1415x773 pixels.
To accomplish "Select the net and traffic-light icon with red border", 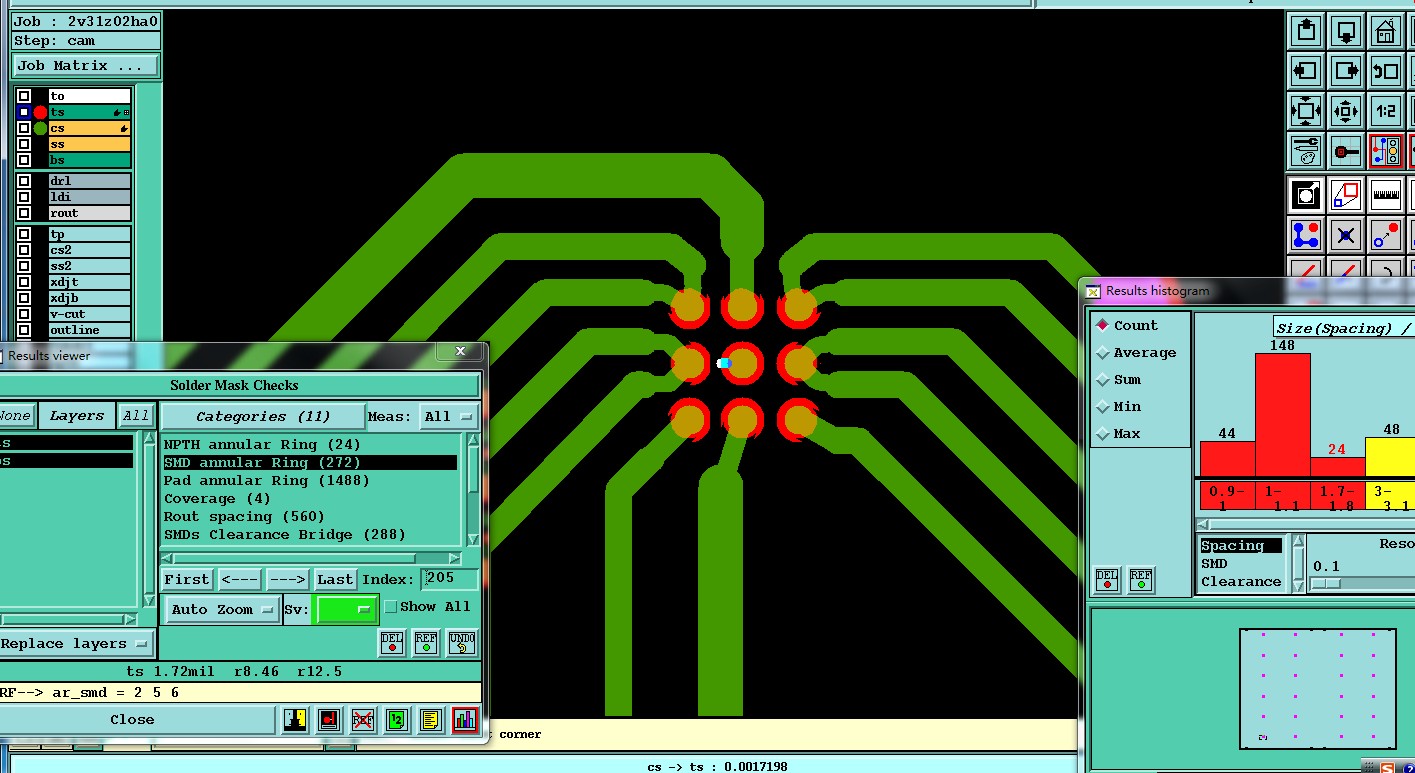I will [x=1386, y=151].
